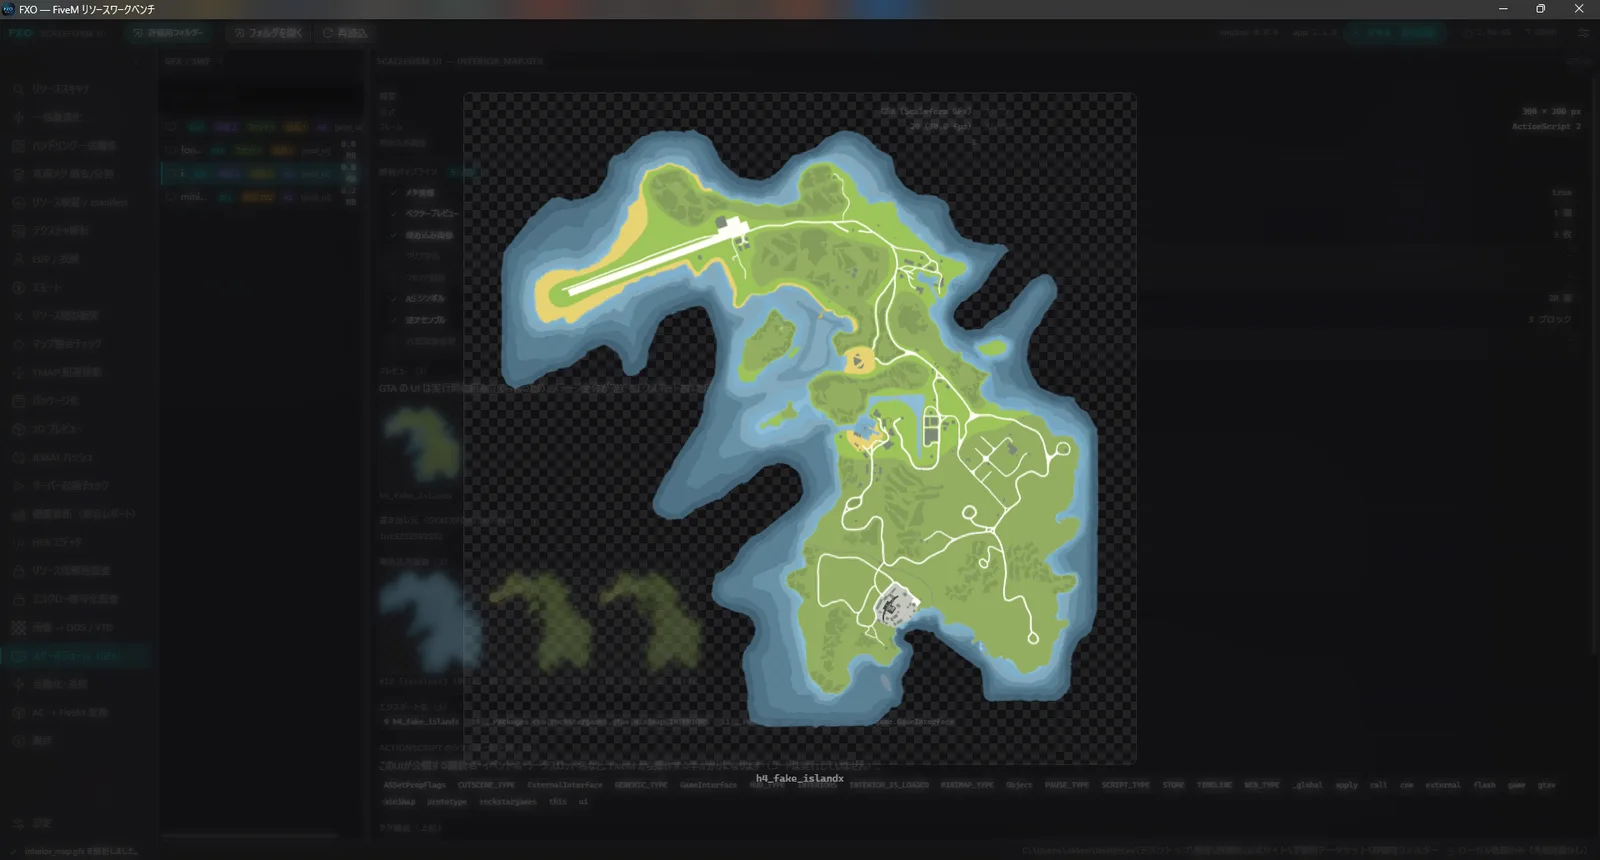Toggle the ベクタープレビュー checkbox
The image size is (1600, 860).
(x=393, y=214)
